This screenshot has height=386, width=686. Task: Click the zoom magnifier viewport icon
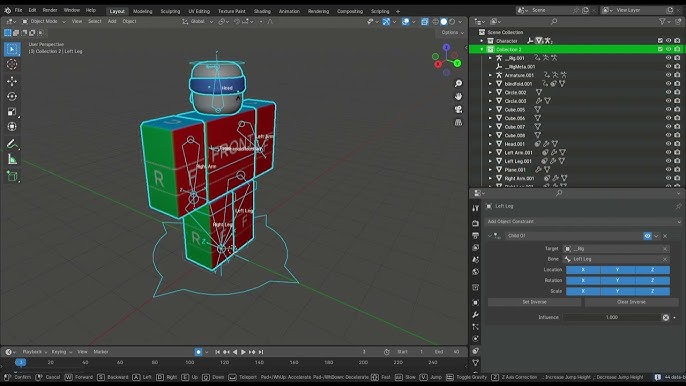point(458,84)
